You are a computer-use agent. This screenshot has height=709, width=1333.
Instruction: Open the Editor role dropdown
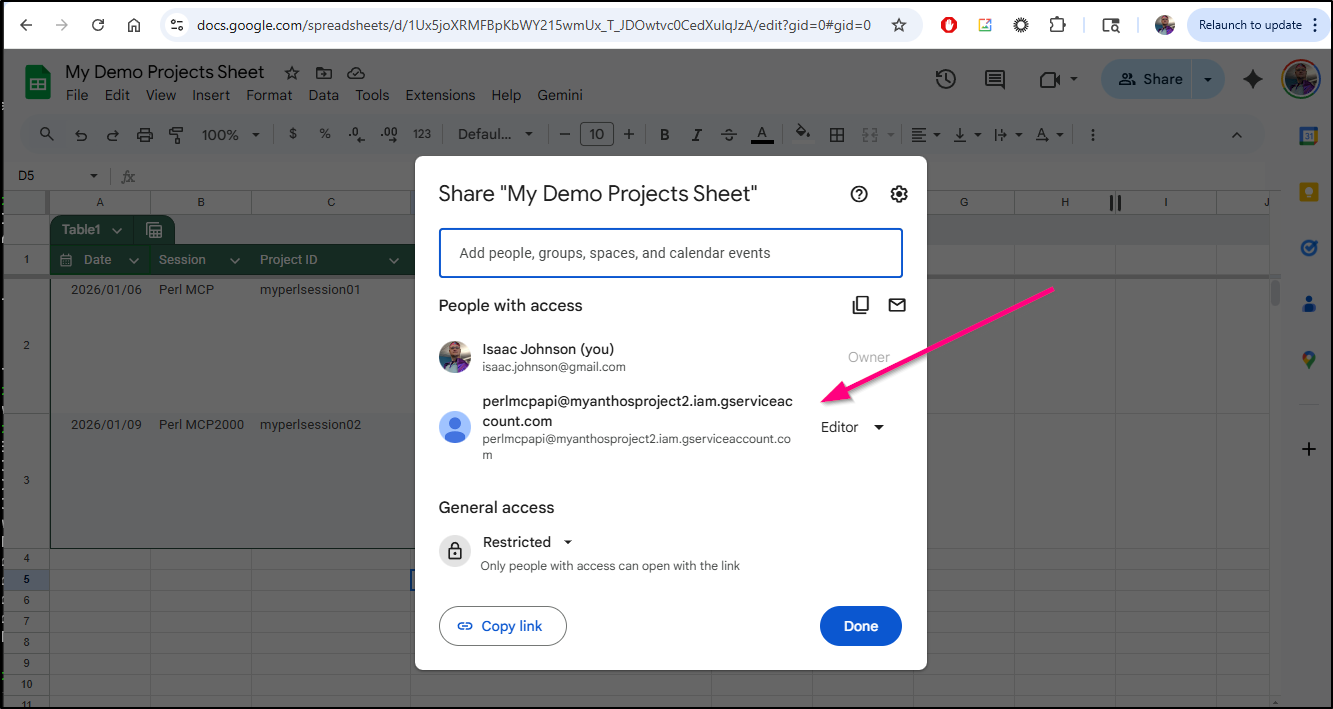tap(852, 427)
